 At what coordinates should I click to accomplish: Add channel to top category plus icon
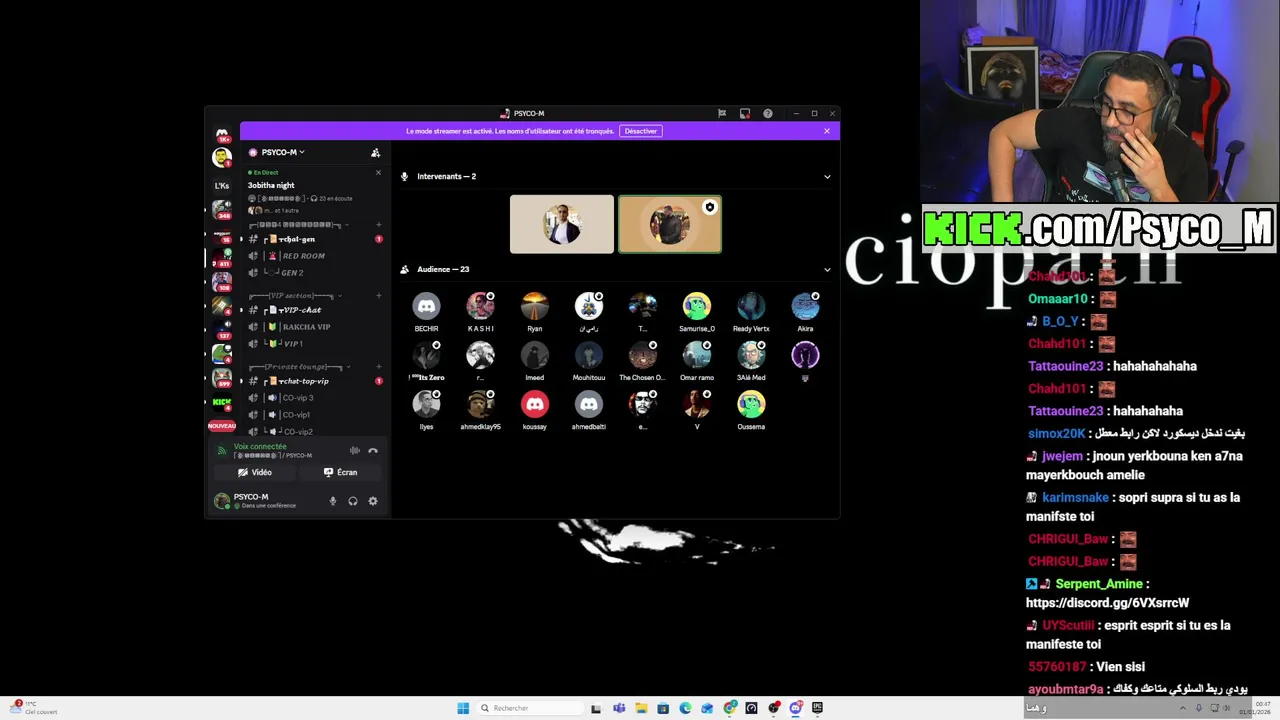point(378,225)
